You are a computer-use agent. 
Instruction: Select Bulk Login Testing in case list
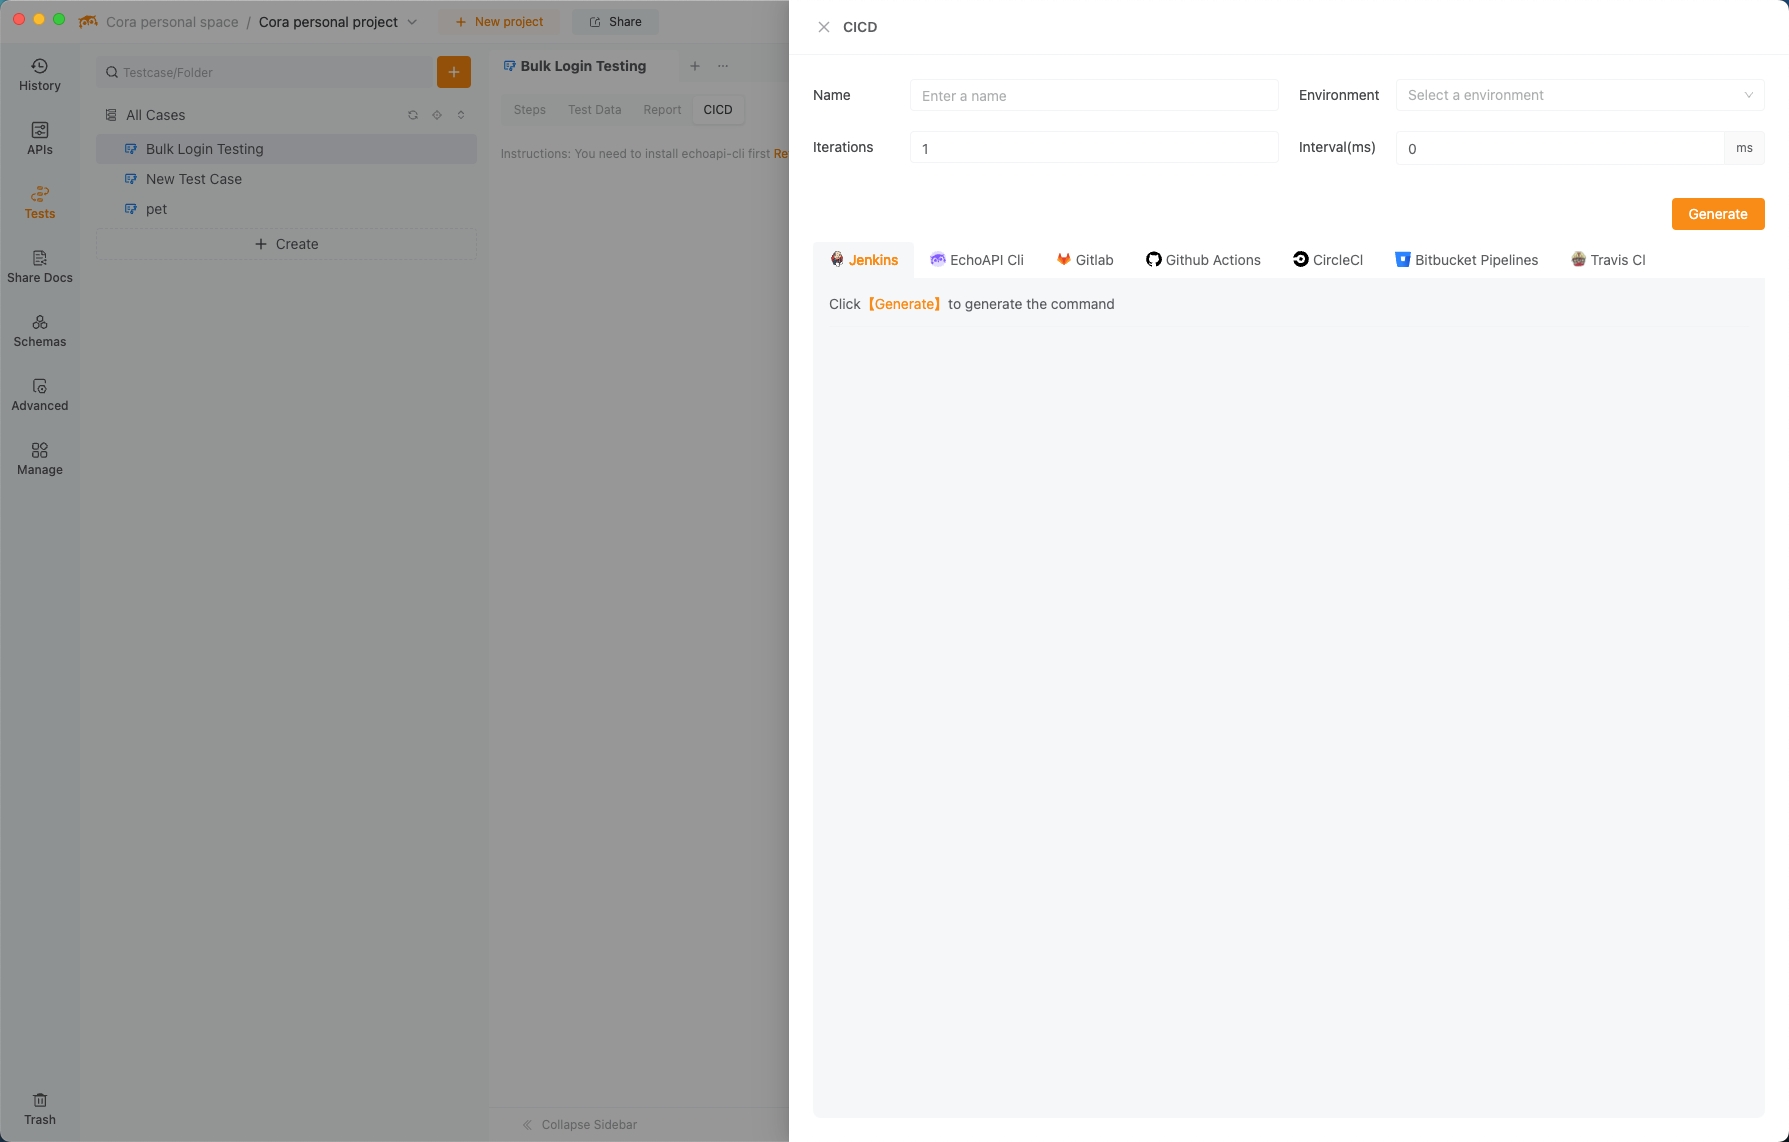pyautogui.click(x=286, y=149)
